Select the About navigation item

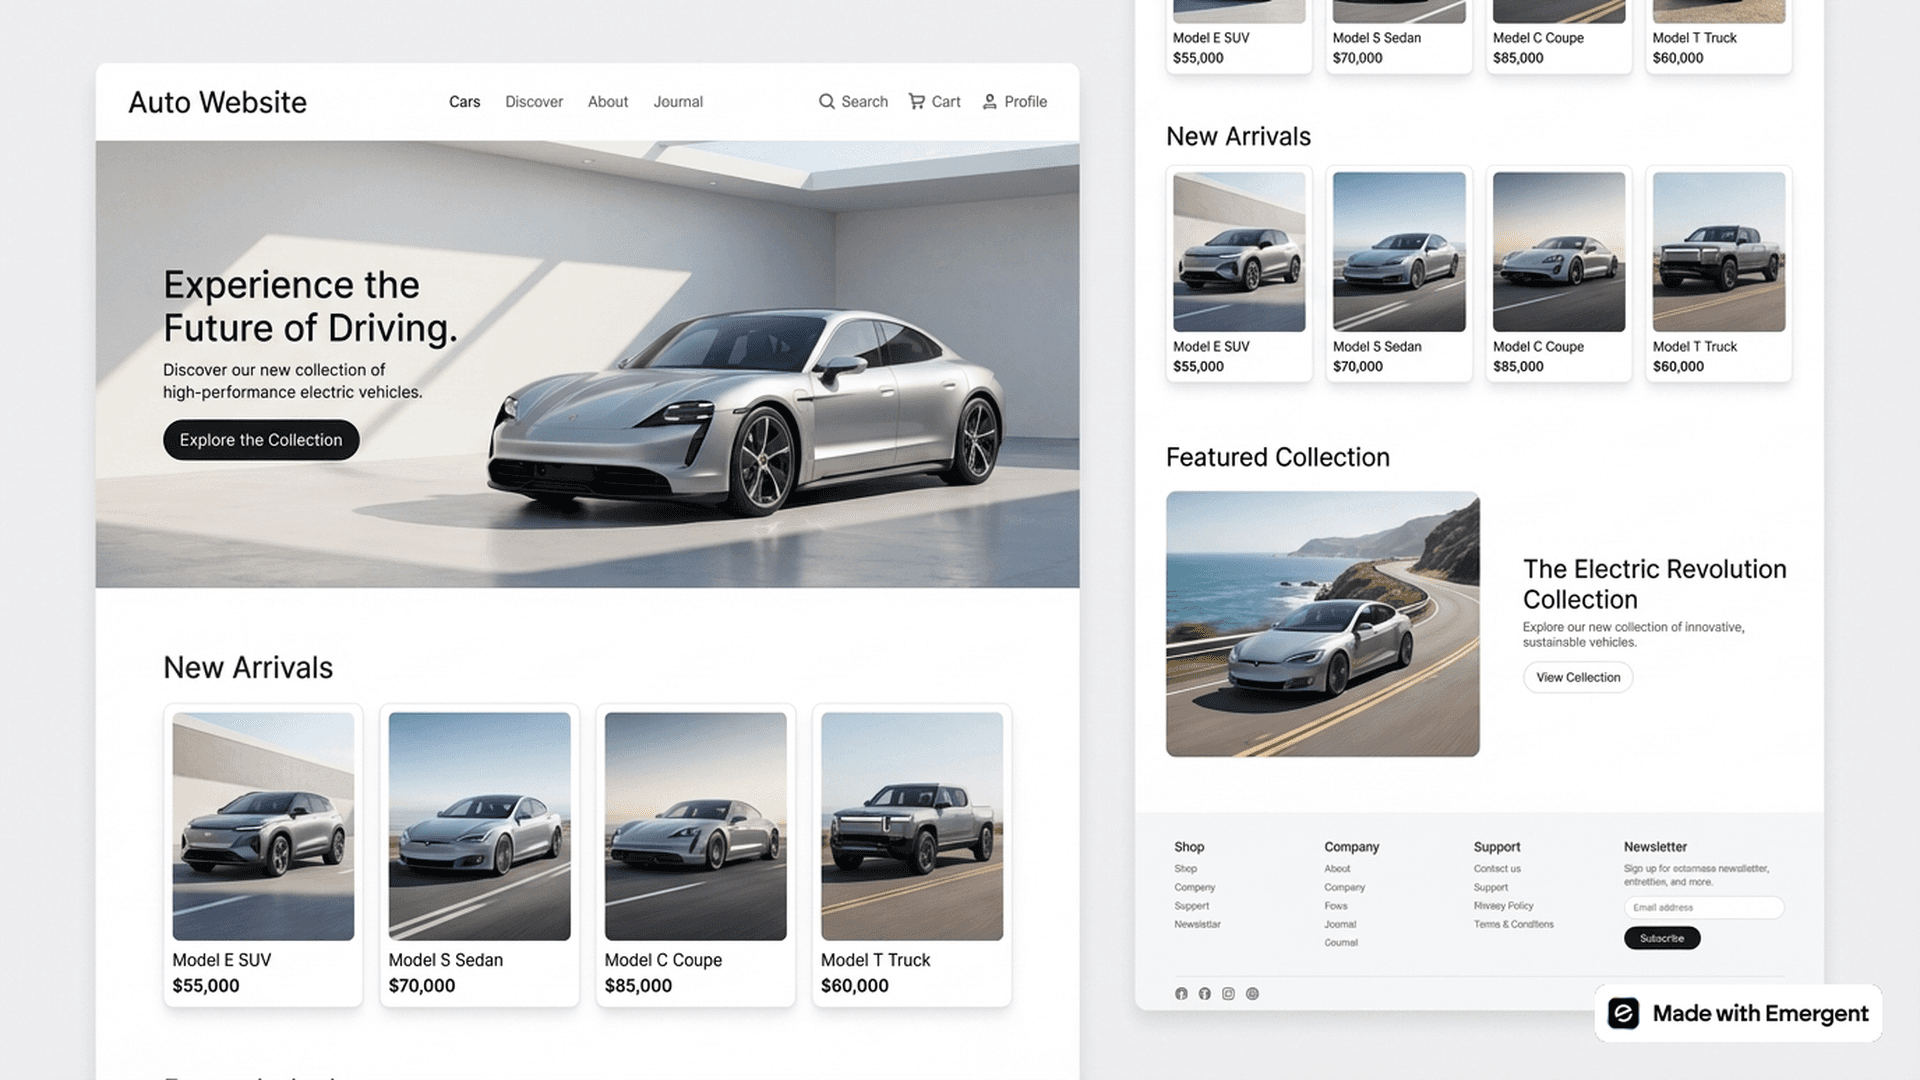click(607, 101)
